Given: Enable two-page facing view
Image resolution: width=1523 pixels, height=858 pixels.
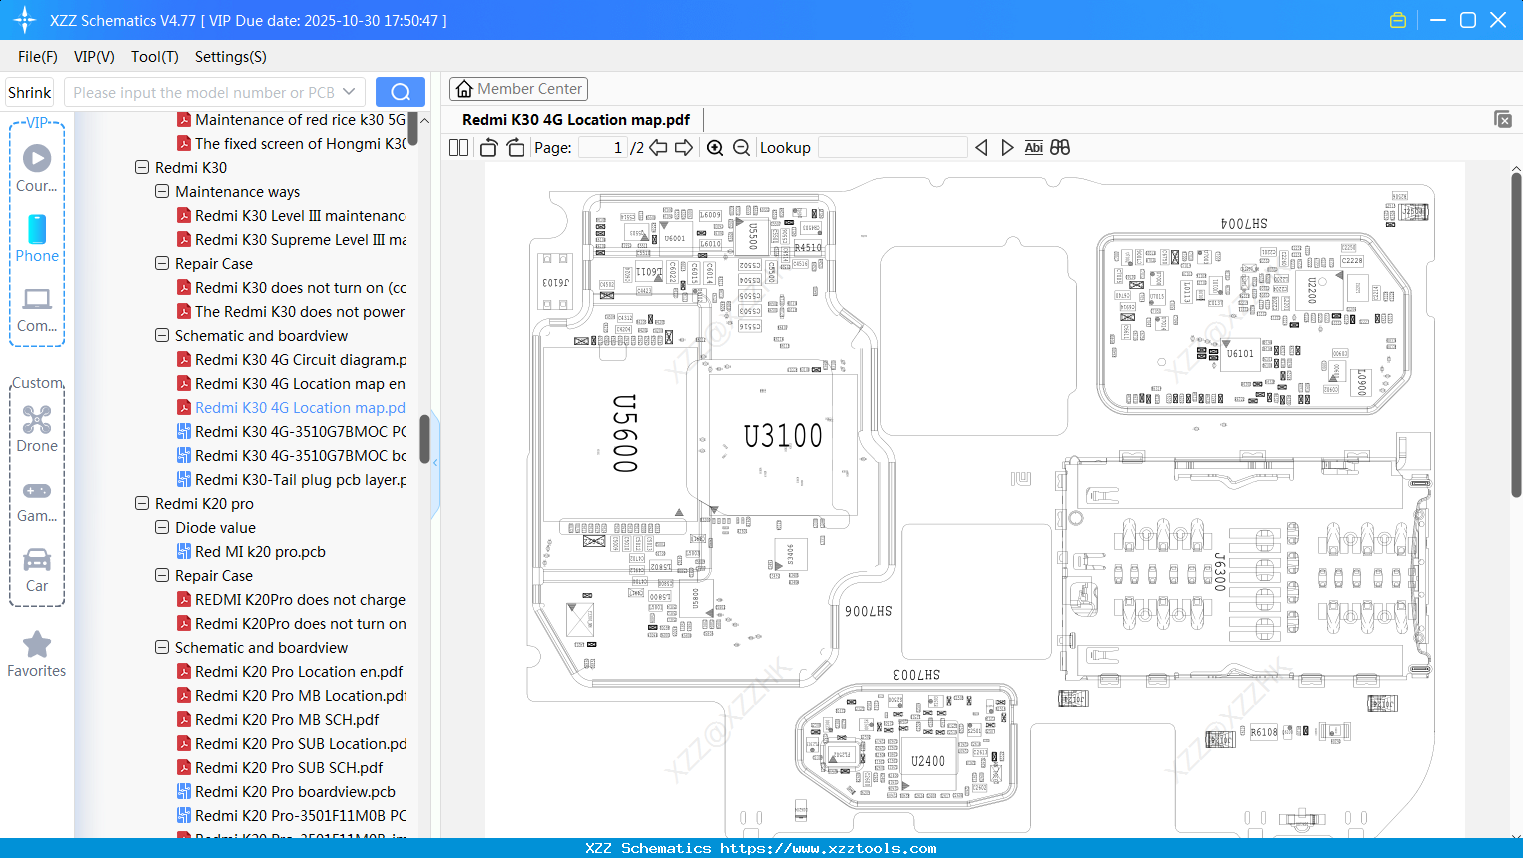Looking at the screenshot, I should (x=457, y=146).
